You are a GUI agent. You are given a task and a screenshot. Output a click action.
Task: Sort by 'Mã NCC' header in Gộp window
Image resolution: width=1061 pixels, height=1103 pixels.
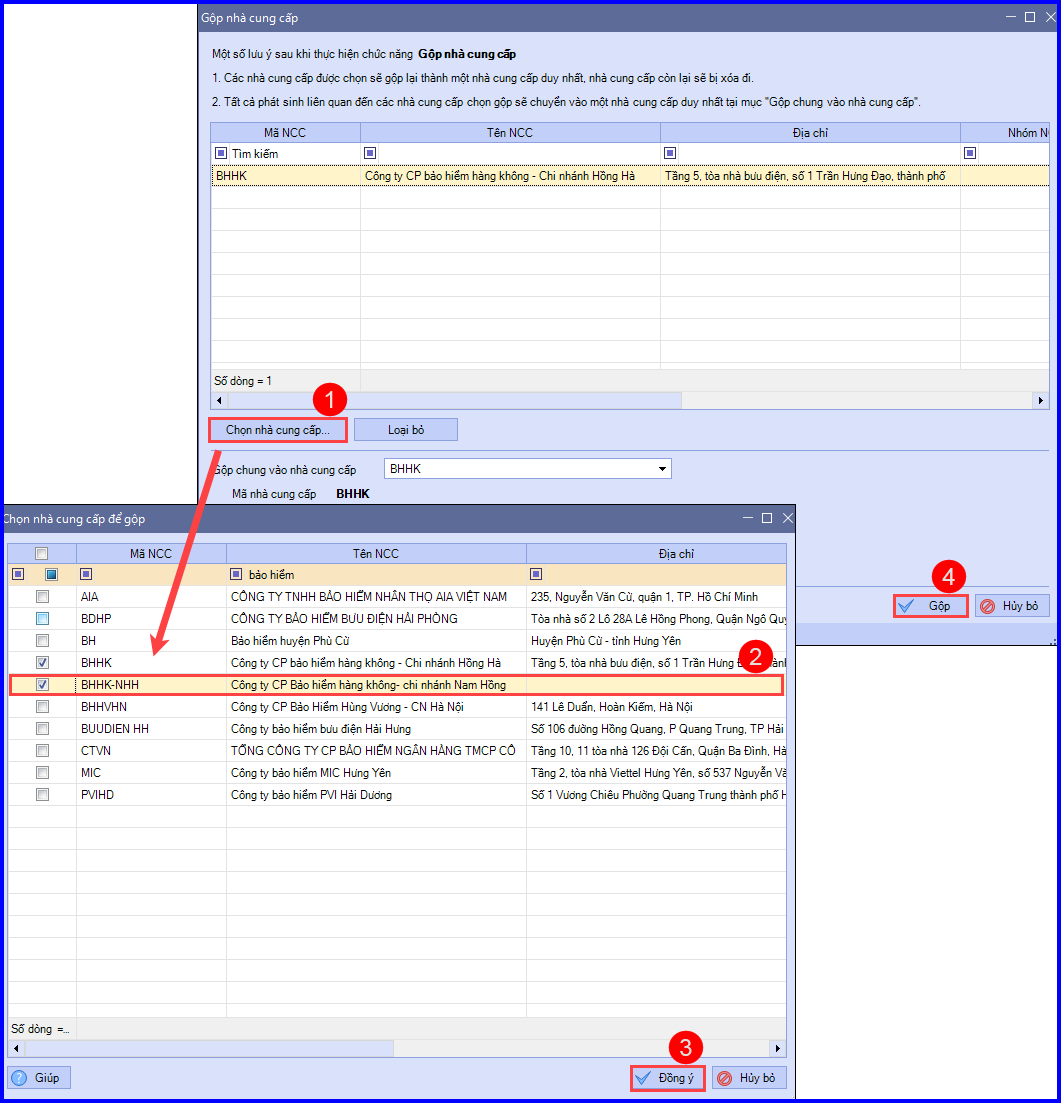pos(285,133)
